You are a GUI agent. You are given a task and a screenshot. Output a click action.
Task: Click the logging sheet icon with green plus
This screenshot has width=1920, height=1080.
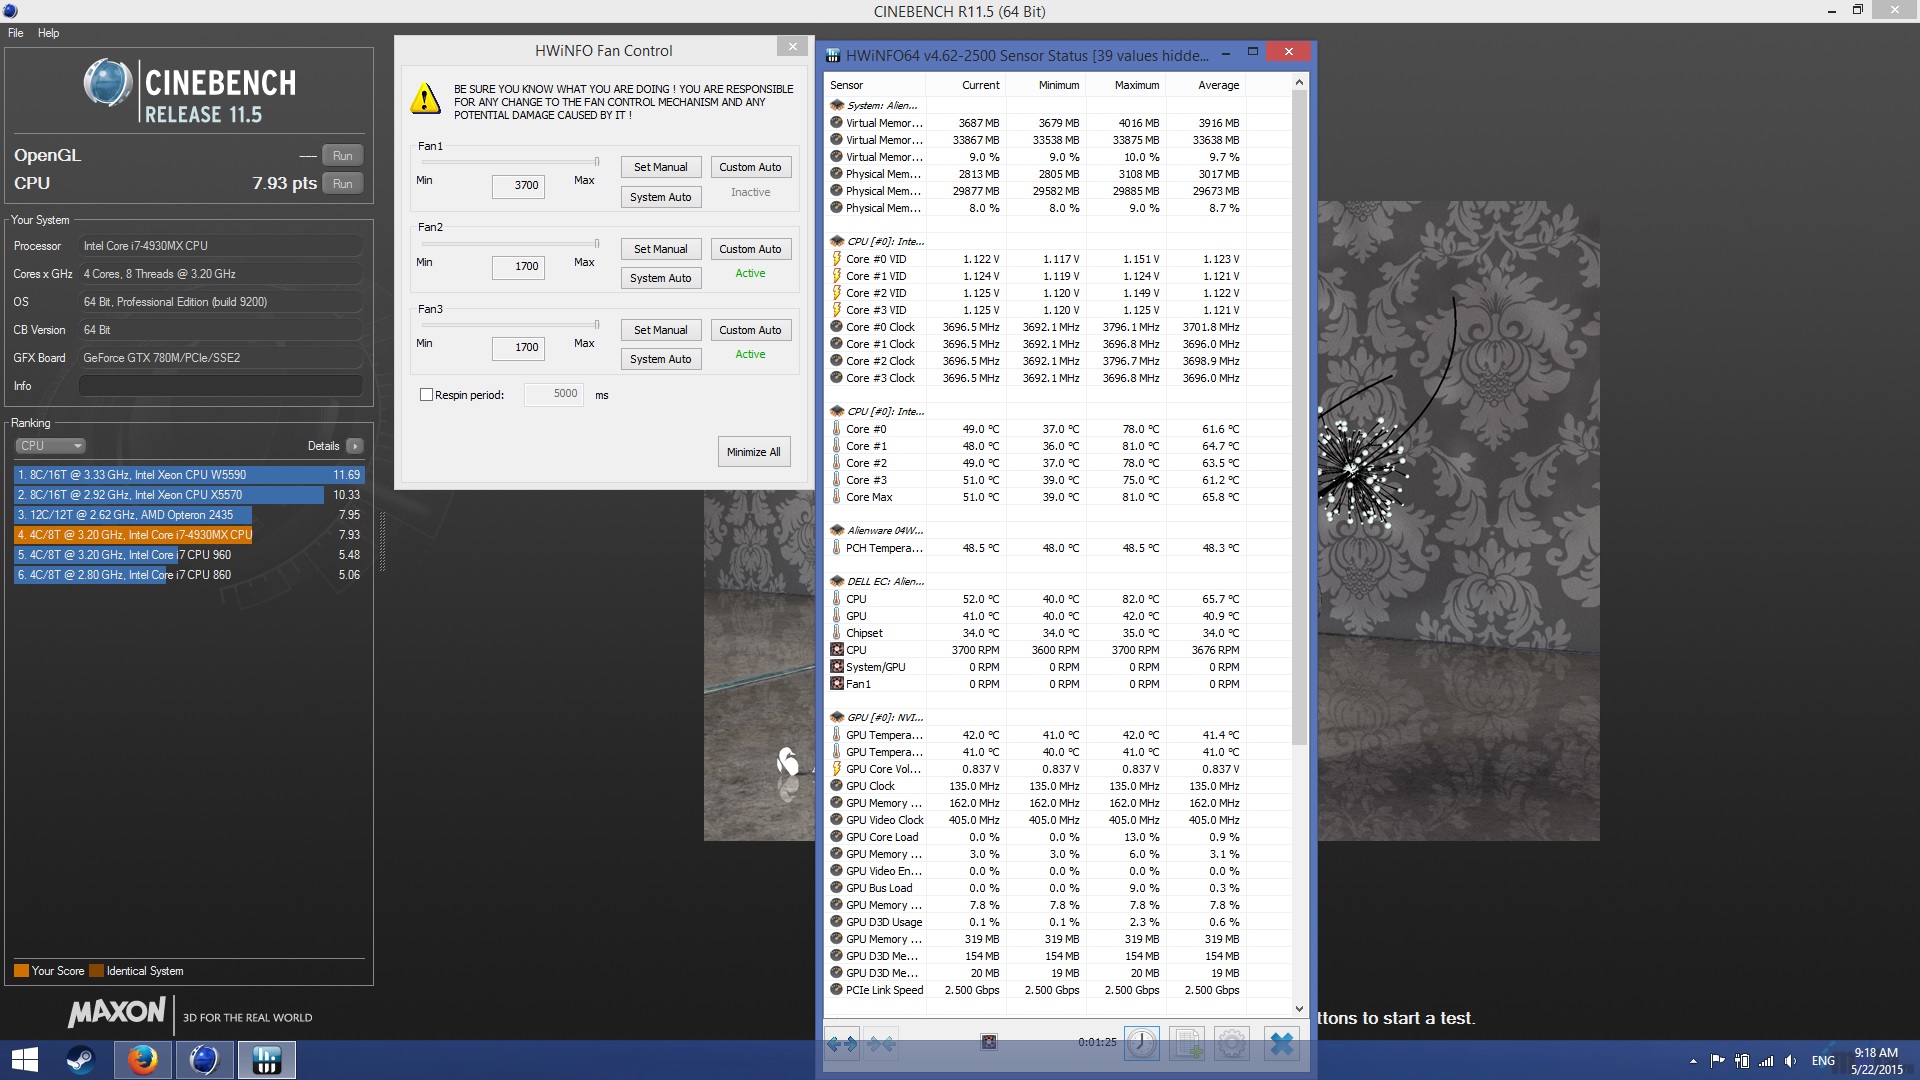click(1187, 1044)
